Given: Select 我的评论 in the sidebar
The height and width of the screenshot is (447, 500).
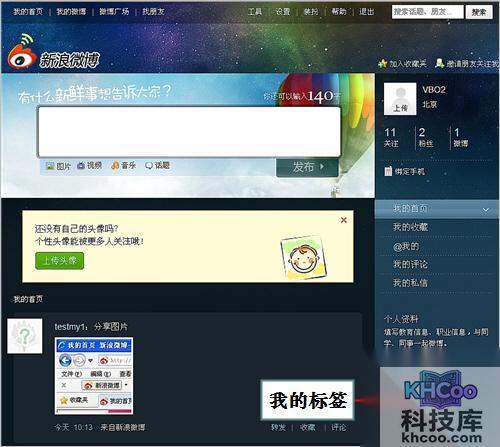Looking at the screenshot, I should pyautogui.click(x=410, y=265).
